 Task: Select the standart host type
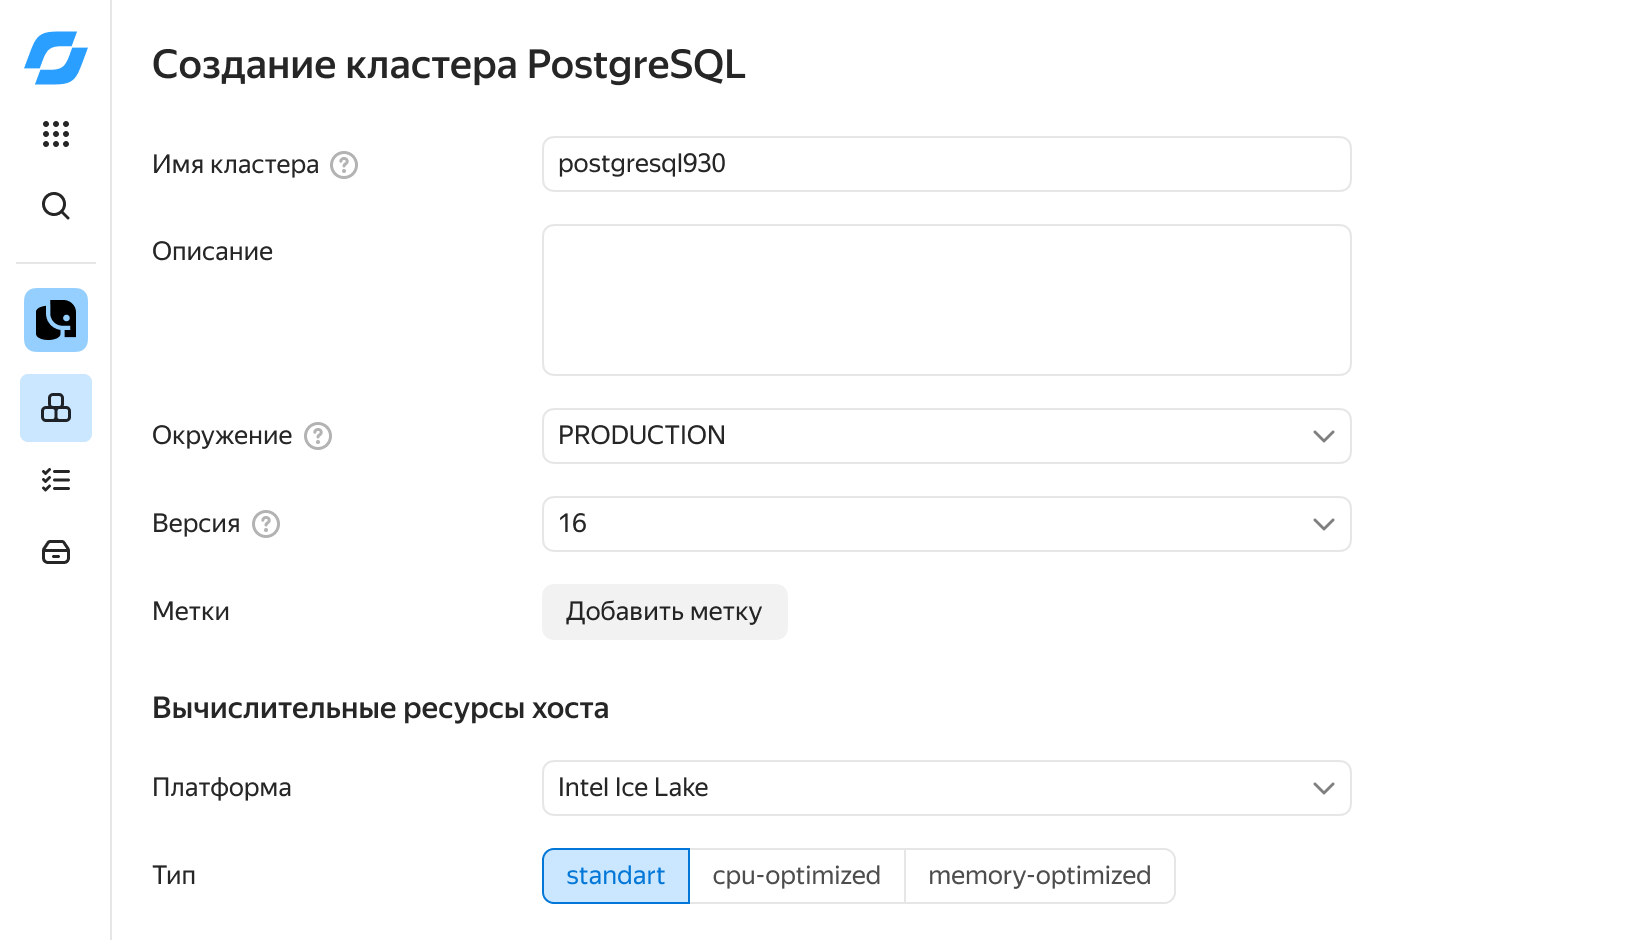click(616, 876)
